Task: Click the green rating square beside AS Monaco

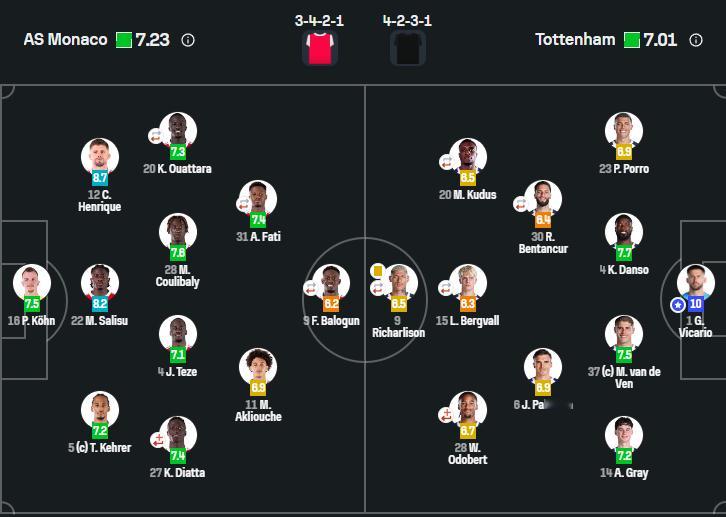Action: point(123,41)
